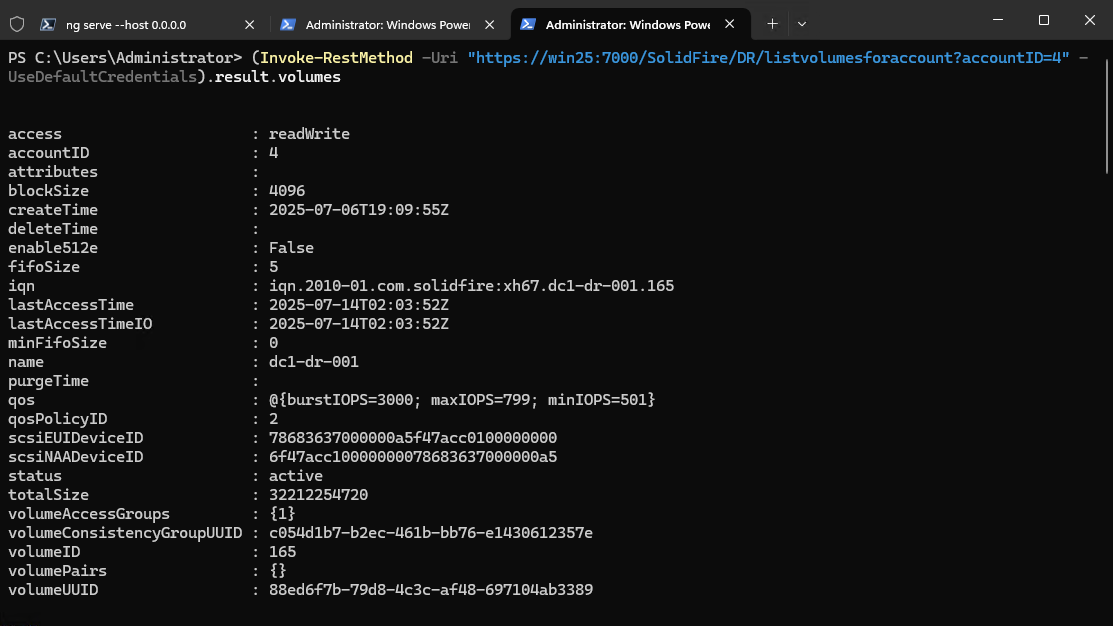The height and width of the screenshot is (626, 1113).
Task: Click the PowerShell icon on the active tab
Action: click(527, 24)
